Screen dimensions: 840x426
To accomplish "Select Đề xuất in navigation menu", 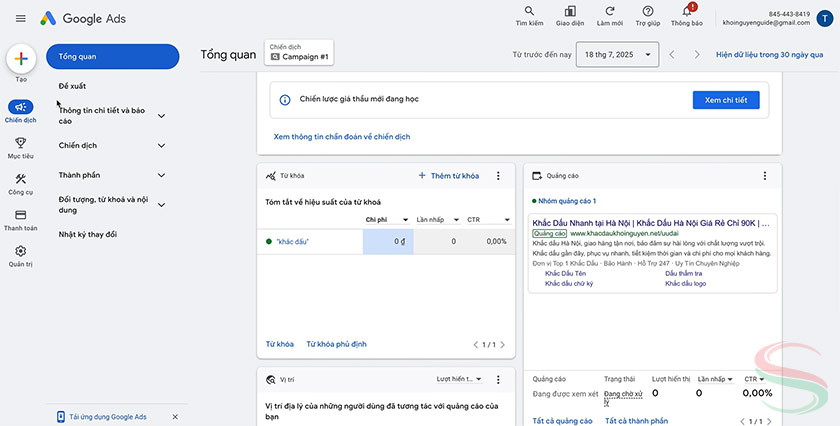I will coord(72,86).
